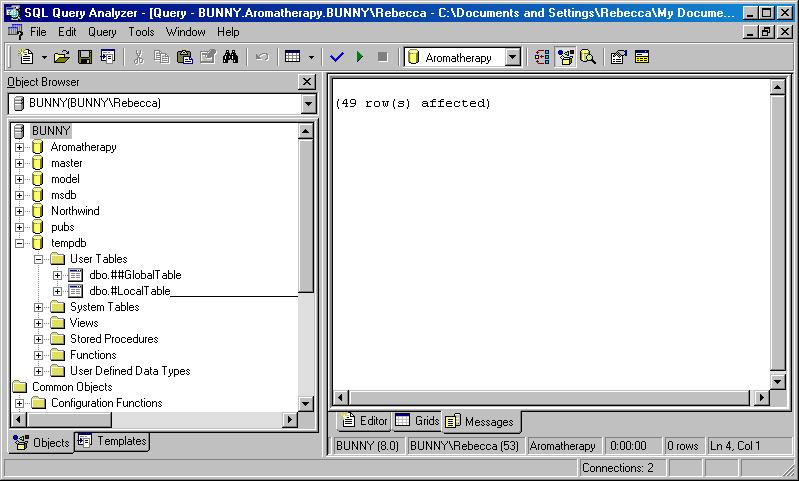Toggle the Show Results Pane icon
The image size is (799, 481).
pos(642,57)
